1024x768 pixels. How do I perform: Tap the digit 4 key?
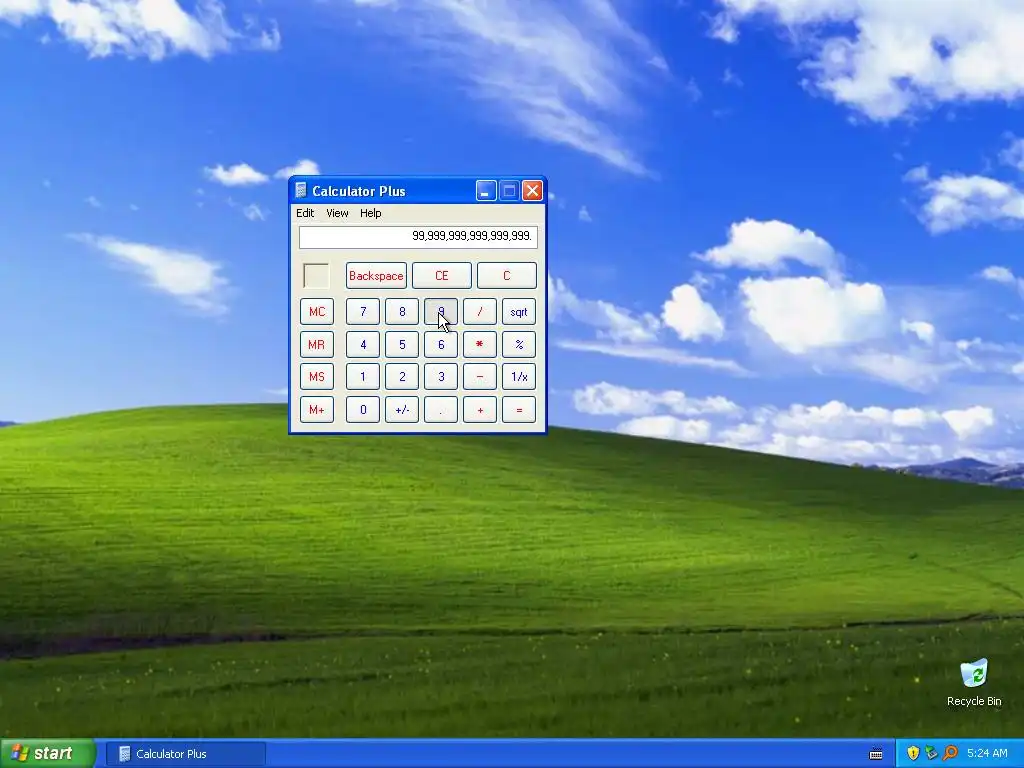pyautogui.click(x=363, y=344)
